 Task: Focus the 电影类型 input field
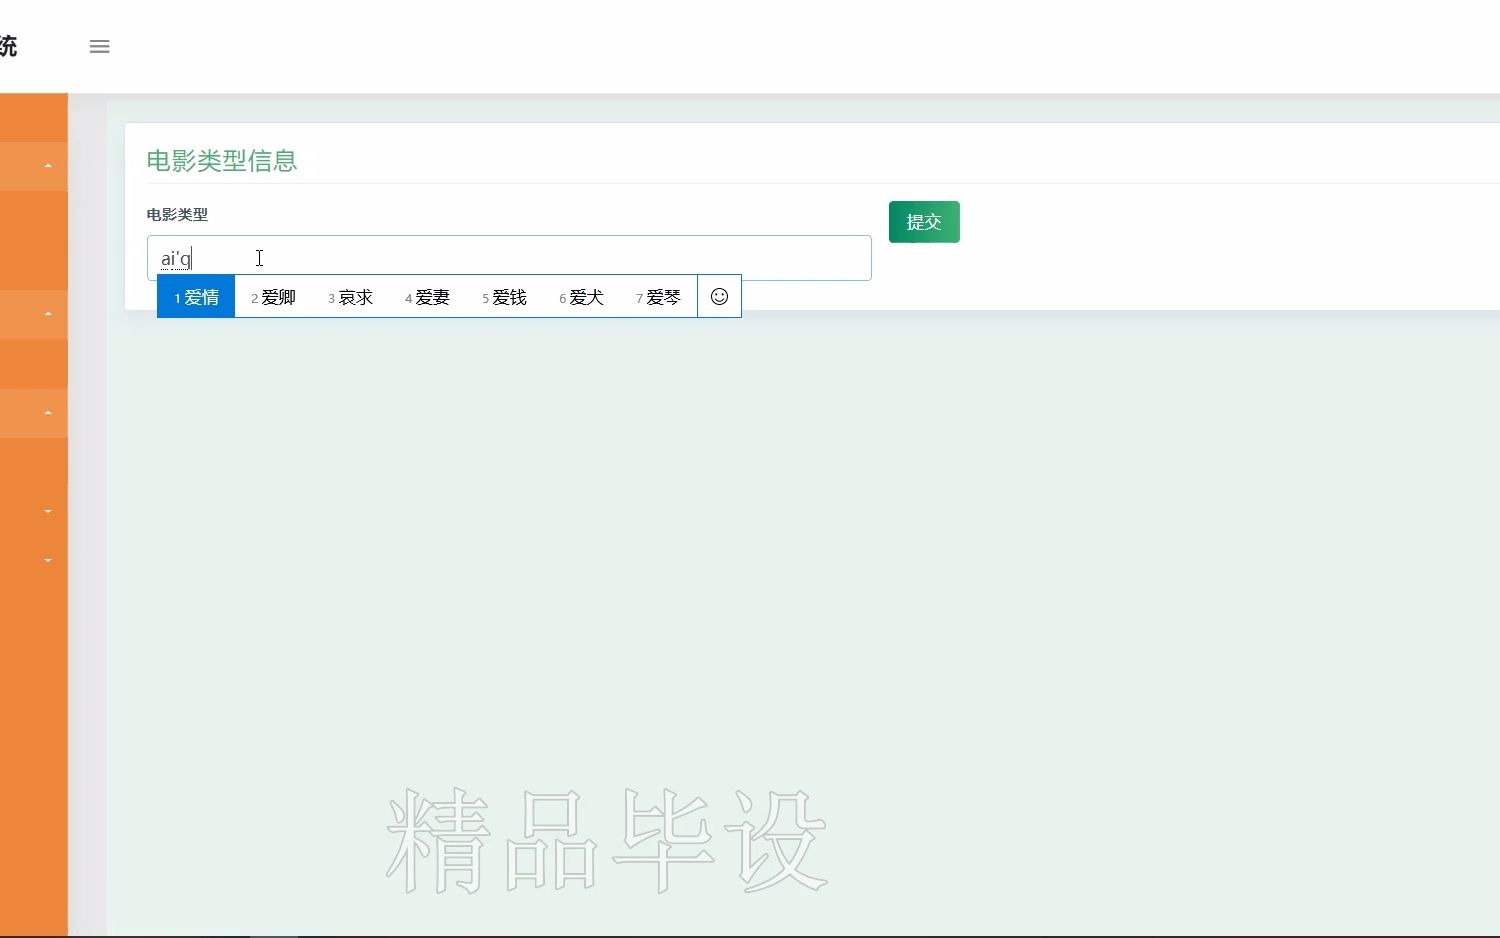pos(509,258)
